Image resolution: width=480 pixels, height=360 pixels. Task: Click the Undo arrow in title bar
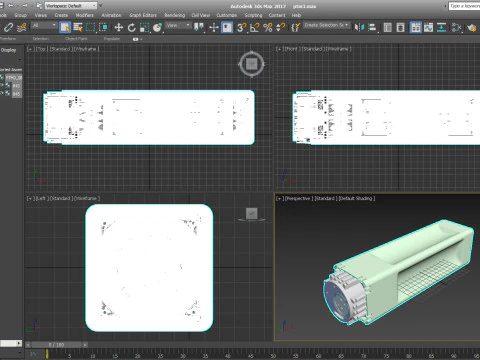click(x=11, y=6)
